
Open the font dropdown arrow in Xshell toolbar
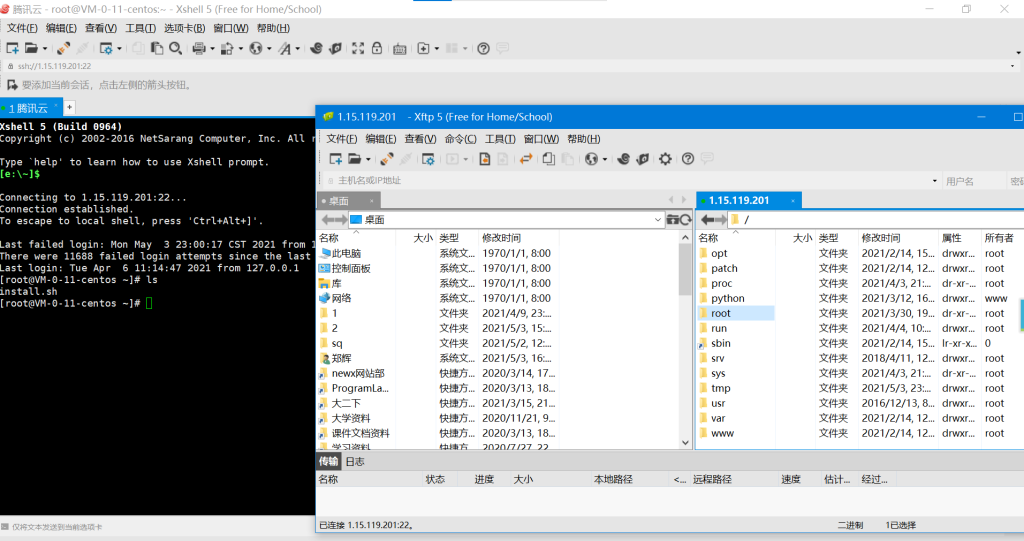297,48
